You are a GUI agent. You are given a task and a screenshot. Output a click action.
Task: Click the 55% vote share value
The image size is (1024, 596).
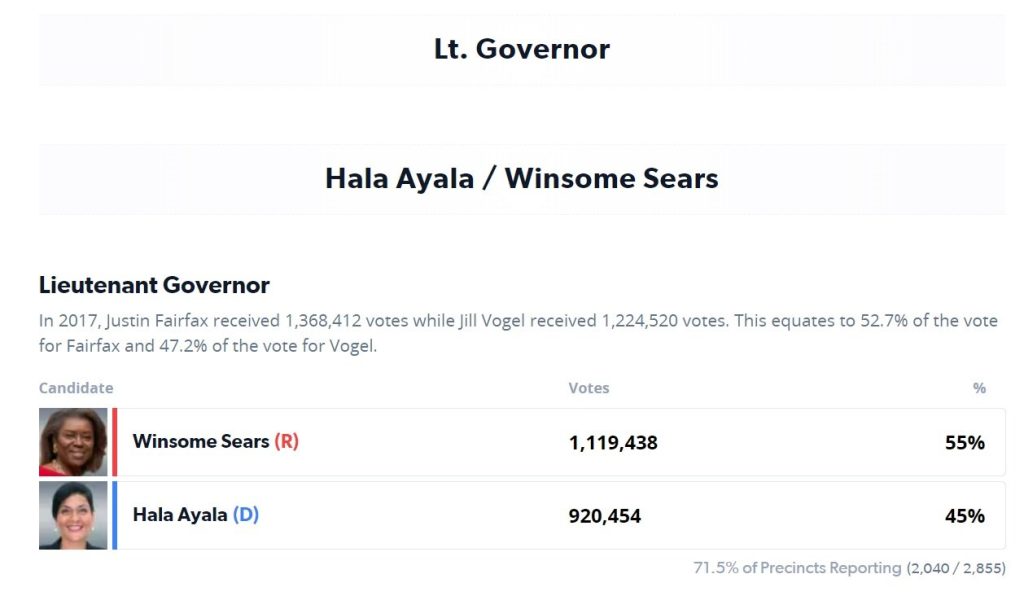coord(965,443)
